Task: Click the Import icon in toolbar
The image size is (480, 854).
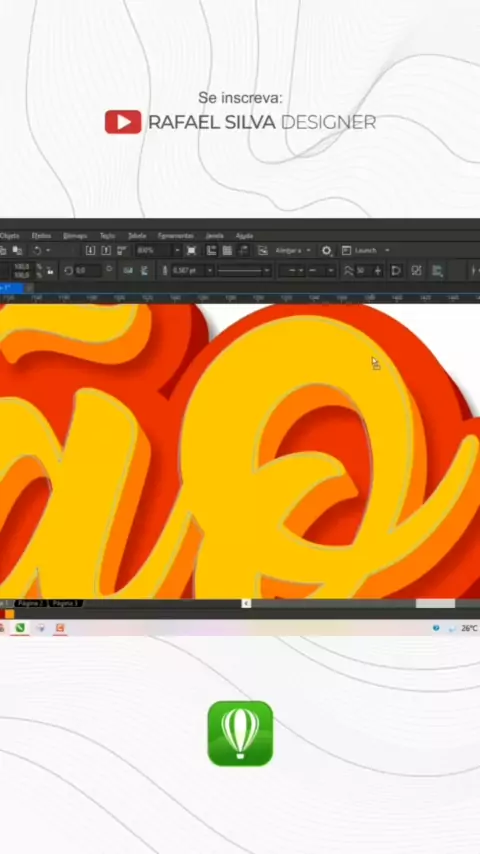Action: pos(90,251)
